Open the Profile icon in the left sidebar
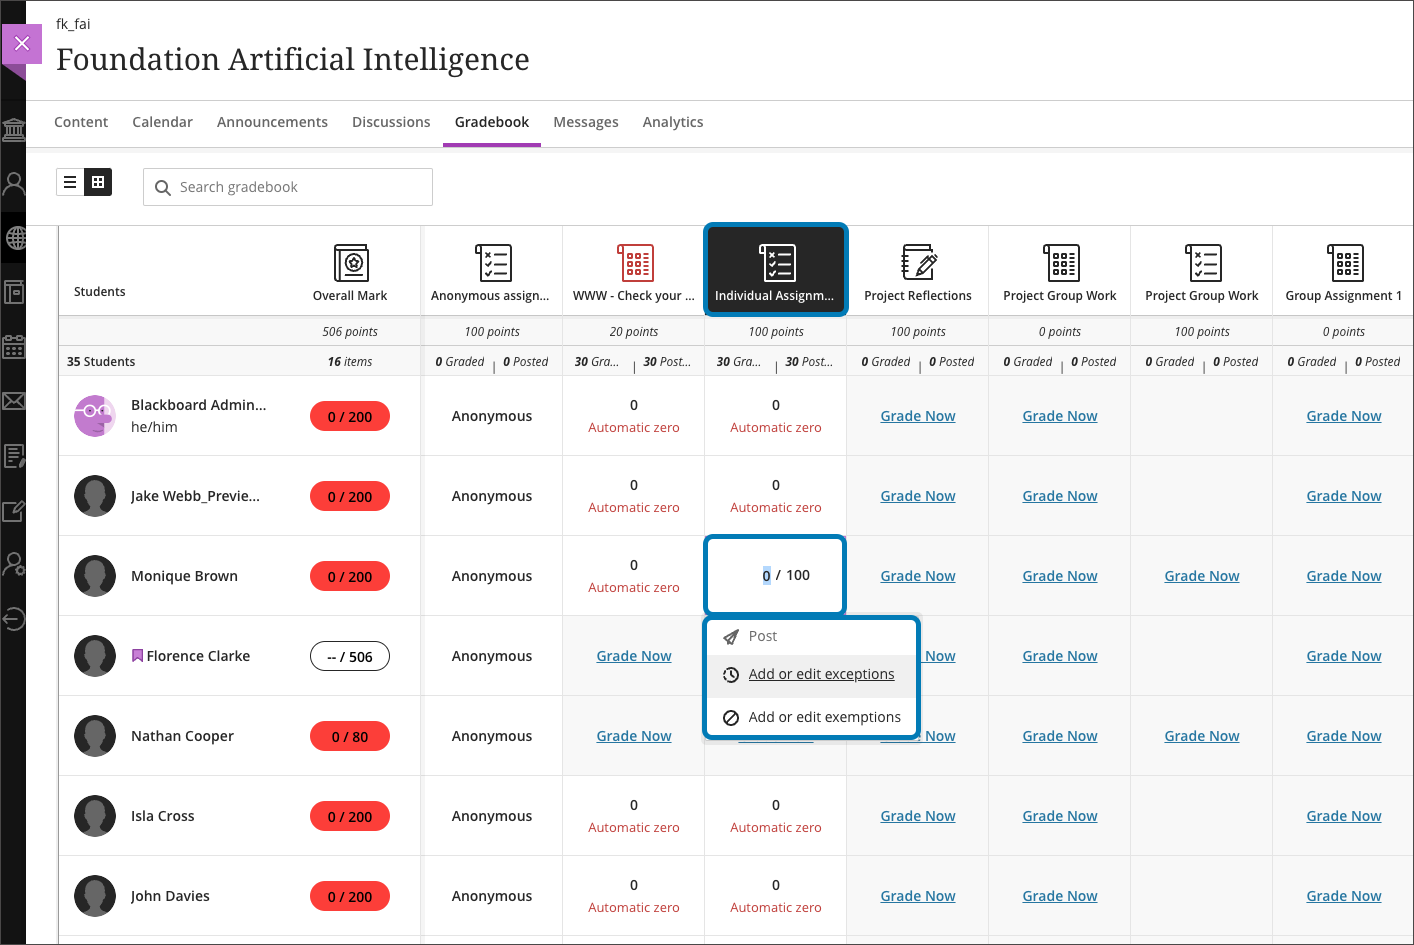1414x945 pixels. click(x=14, y=184)
